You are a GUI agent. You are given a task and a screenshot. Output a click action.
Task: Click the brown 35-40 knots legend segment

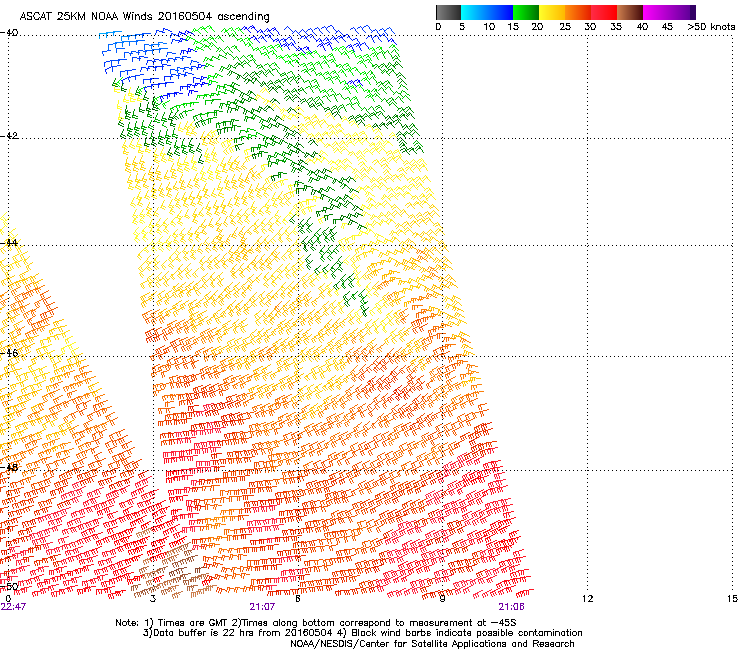pos(630,12)
